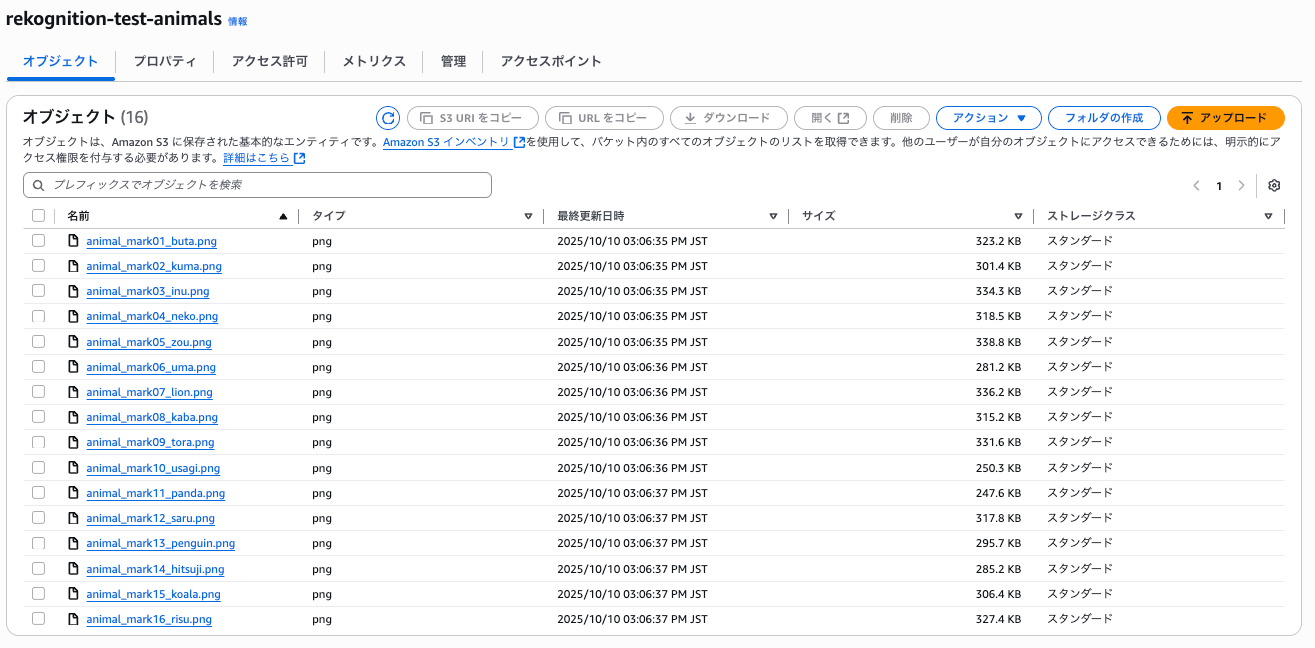Viewport: 1315px width, 648px height.
Task: Open table preferences gear icon
Action: (1273, 185)
